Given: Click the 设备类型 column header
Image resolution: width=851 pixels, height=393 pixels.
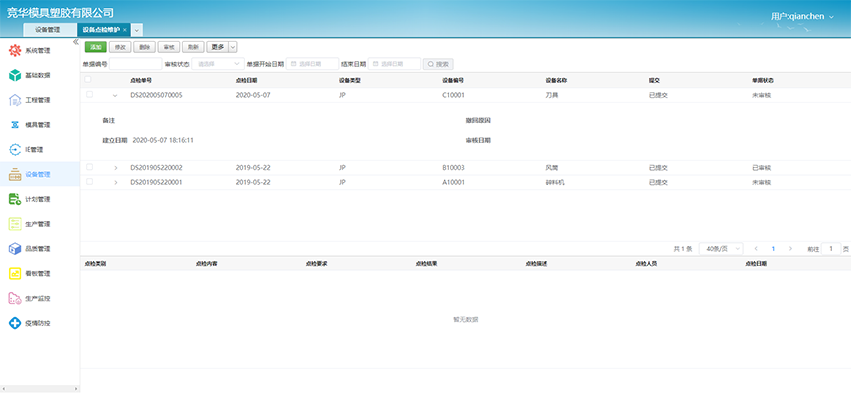Looking at the screenshot, I should pyautogui.click(x=350, y=80).
